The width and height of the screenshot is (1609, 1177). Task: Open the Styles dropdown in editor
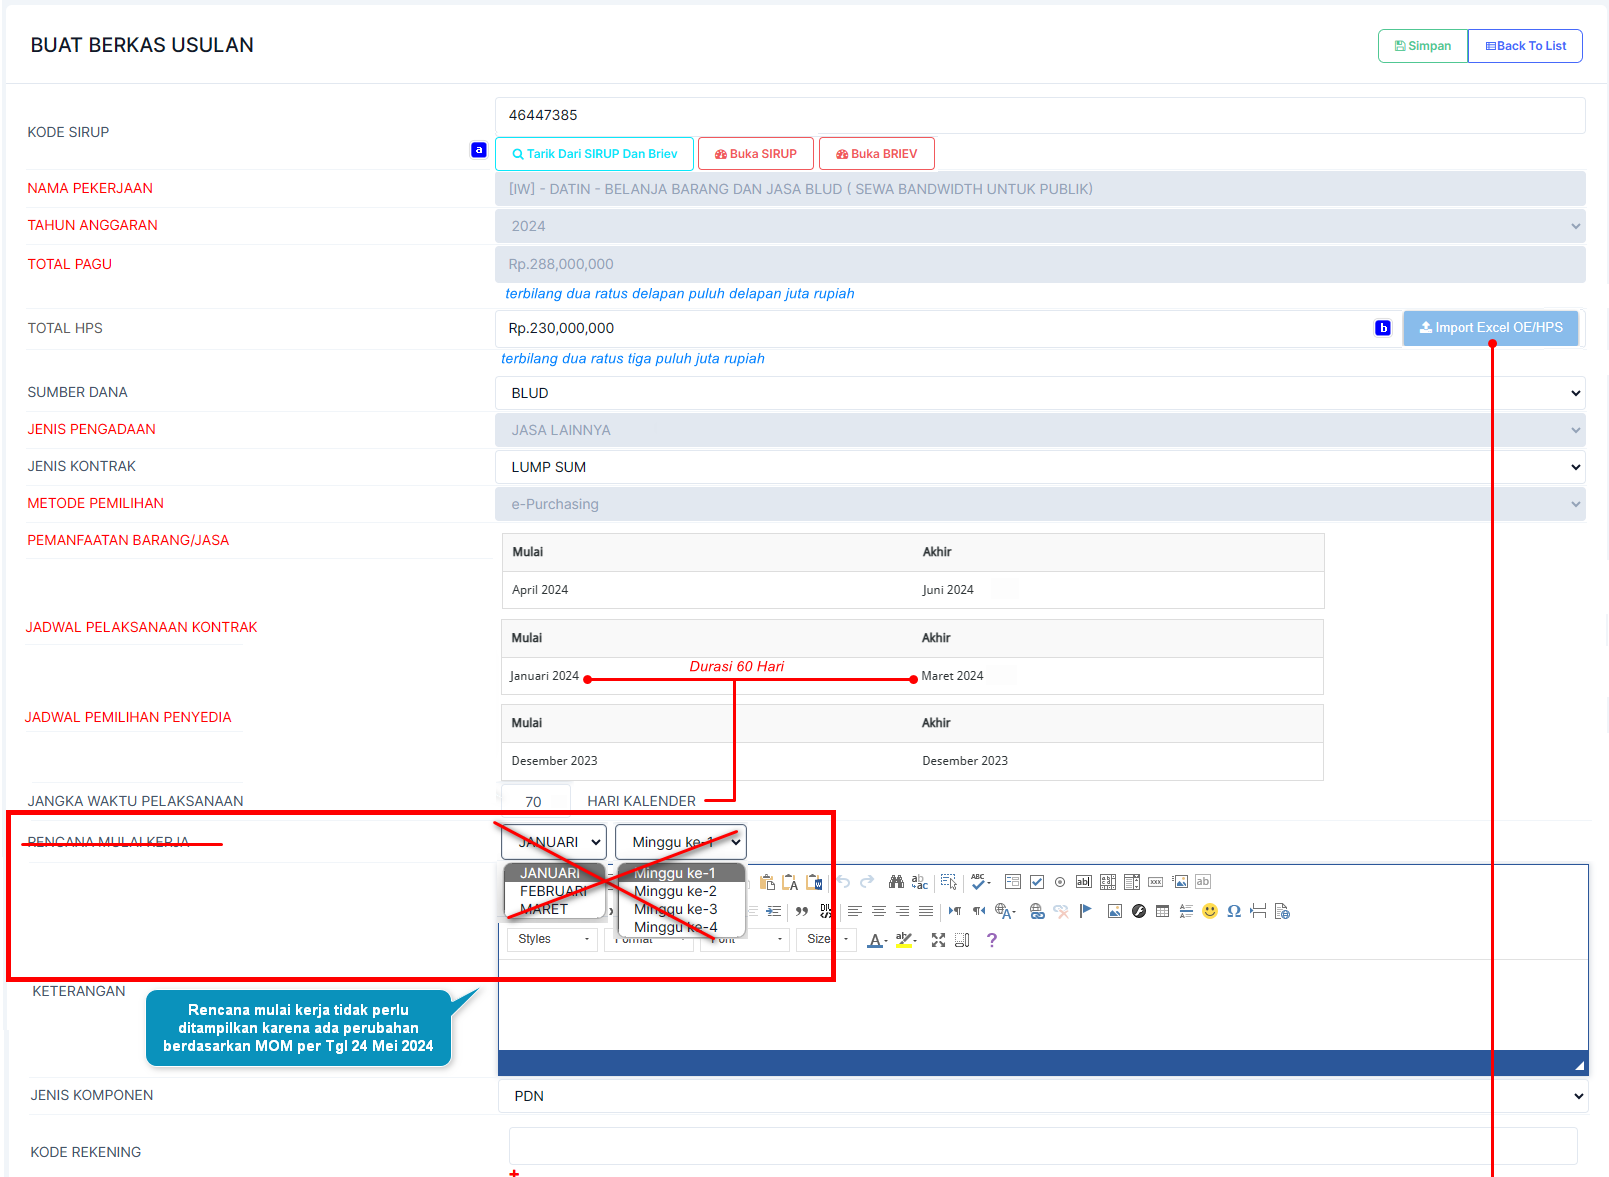coord(553,939)
